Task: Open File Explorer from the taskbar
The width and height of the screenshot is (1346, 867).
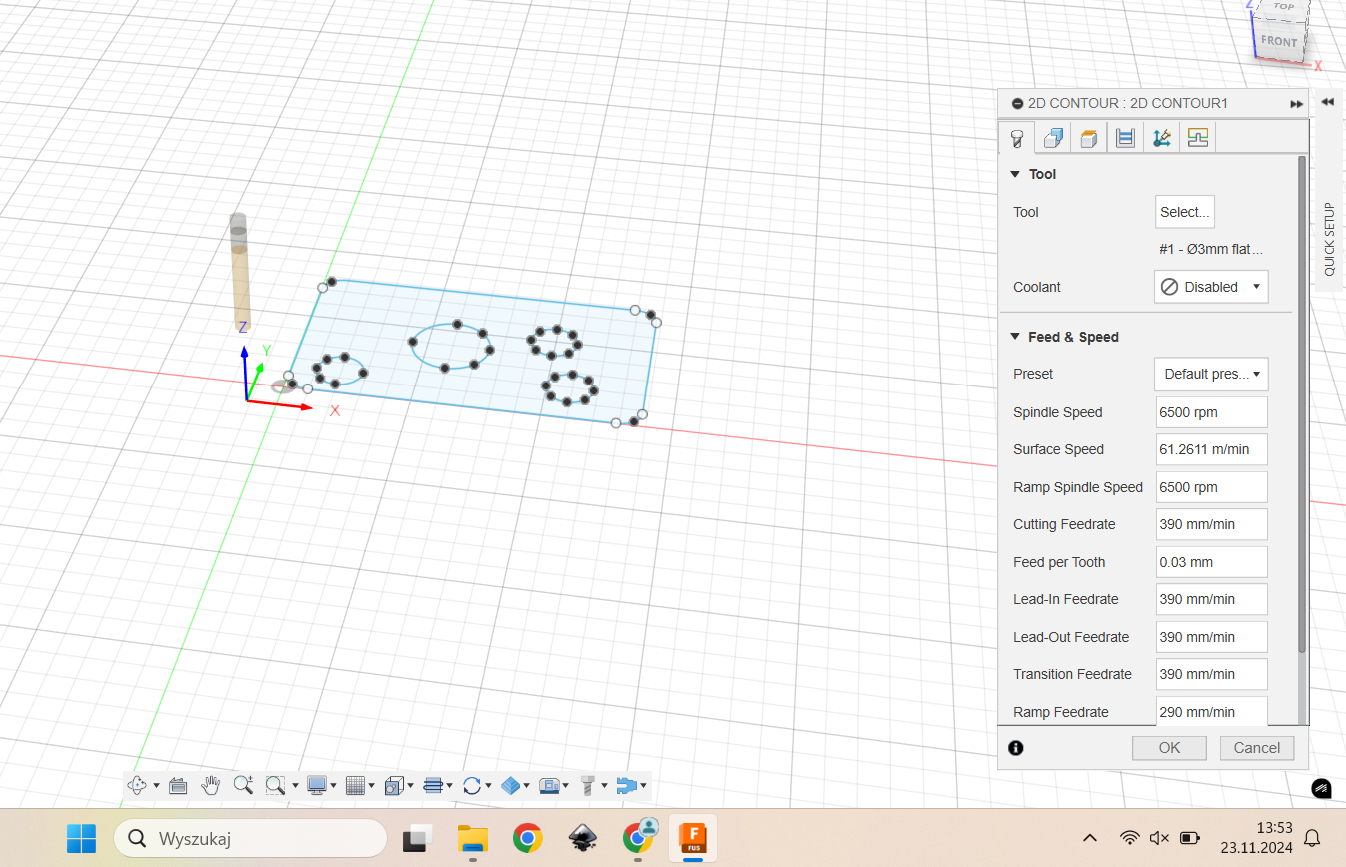Action: pyautogui.click(x=472, y=838)
